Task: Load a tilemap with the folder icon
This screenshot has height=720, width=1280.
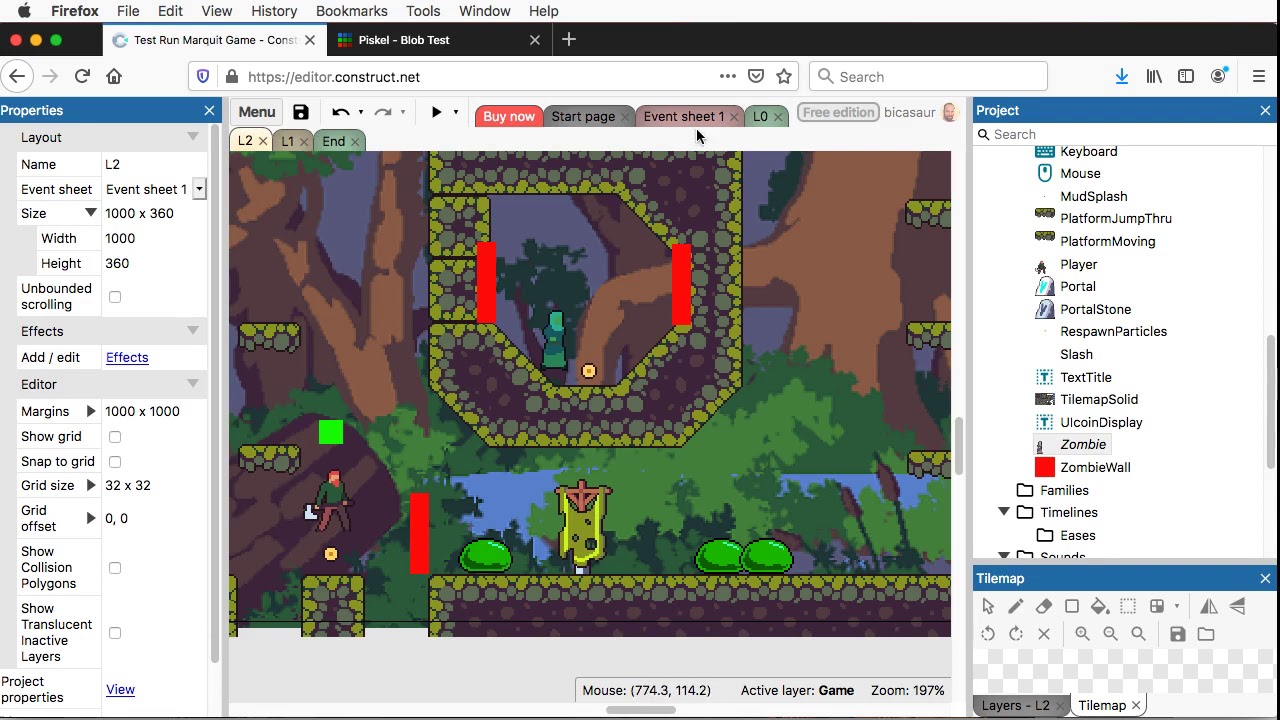Action: tap(1206, 634)
